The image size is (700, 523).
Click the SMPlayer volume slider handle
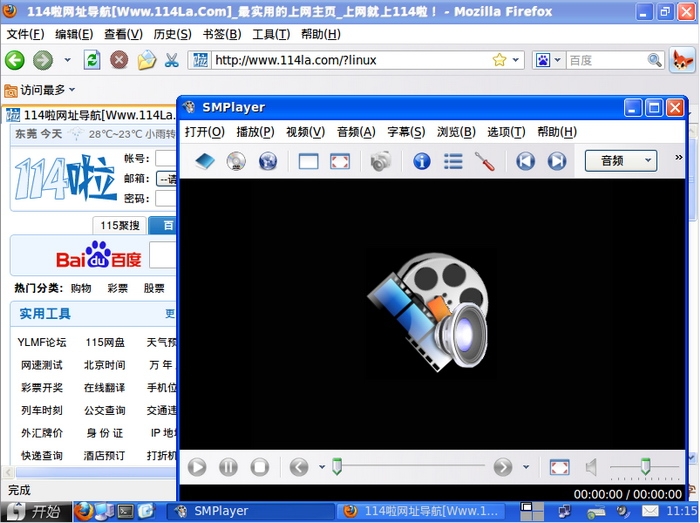pos(645,466)
